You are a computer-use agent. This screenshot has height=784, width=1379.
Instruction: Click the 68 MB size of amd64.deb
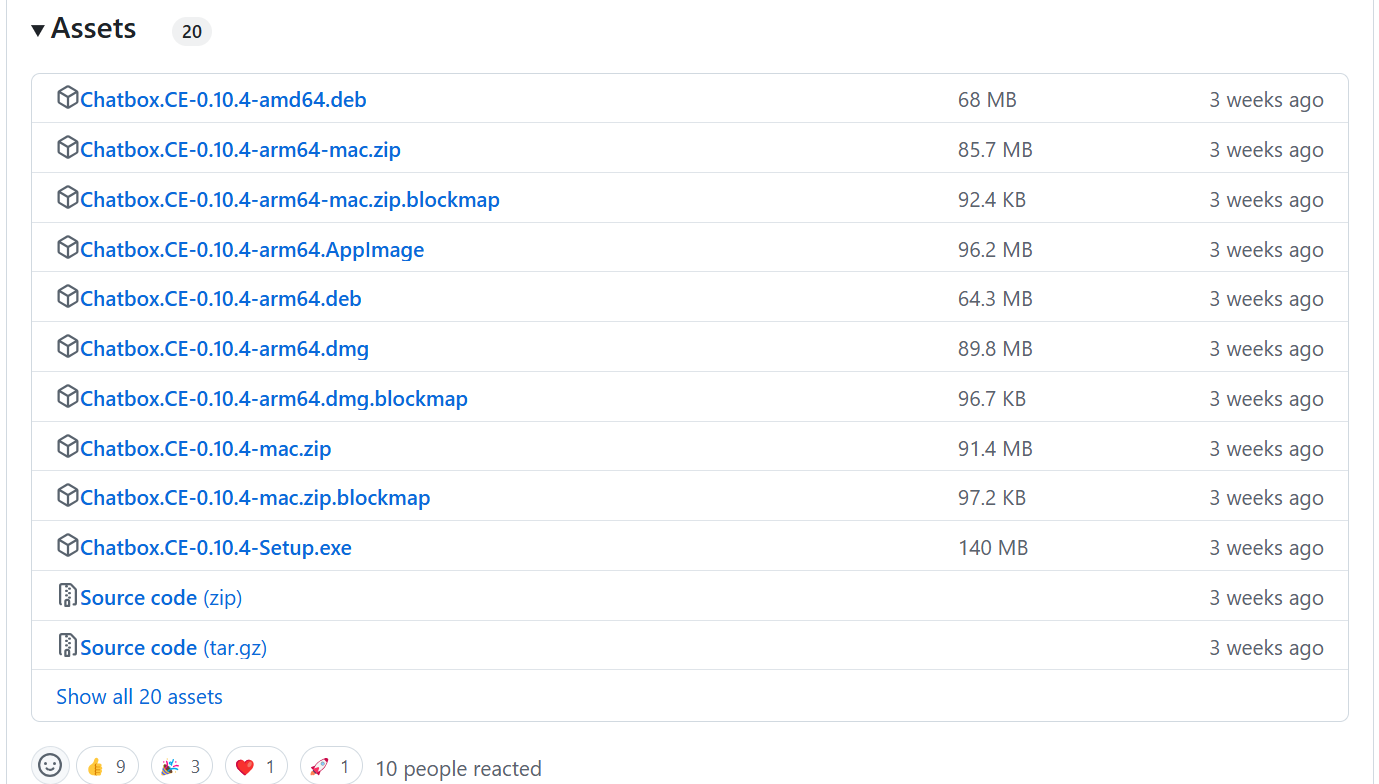[987, 100]
